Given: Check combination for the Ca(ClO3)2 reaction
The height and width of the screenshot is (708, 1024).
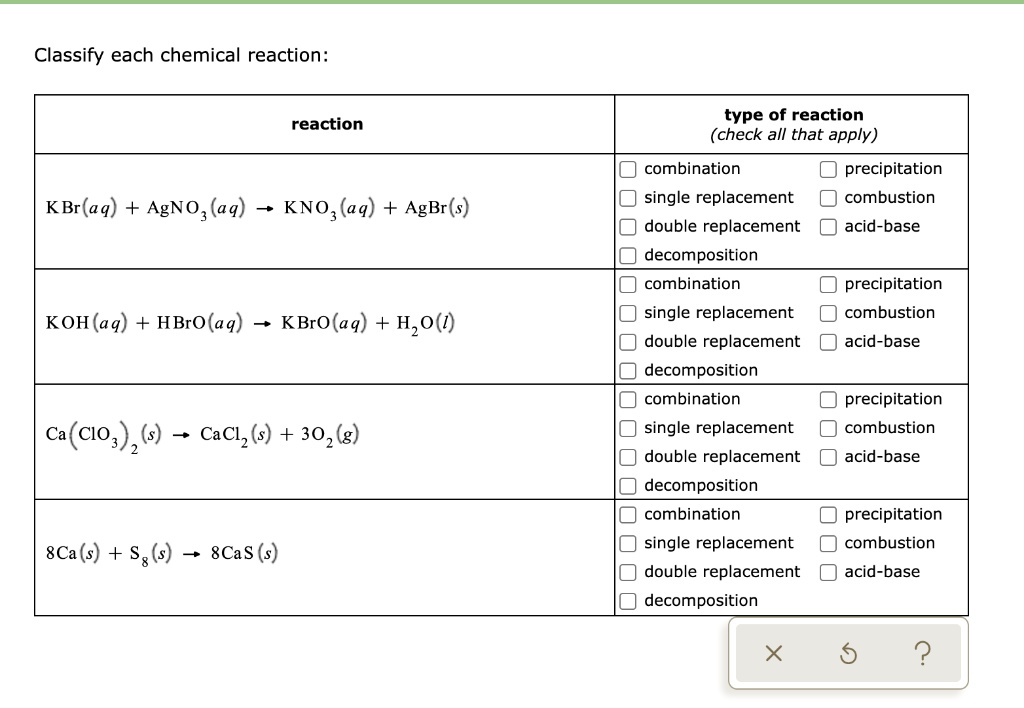Looking at the screenshot, I should click(628, 398).
